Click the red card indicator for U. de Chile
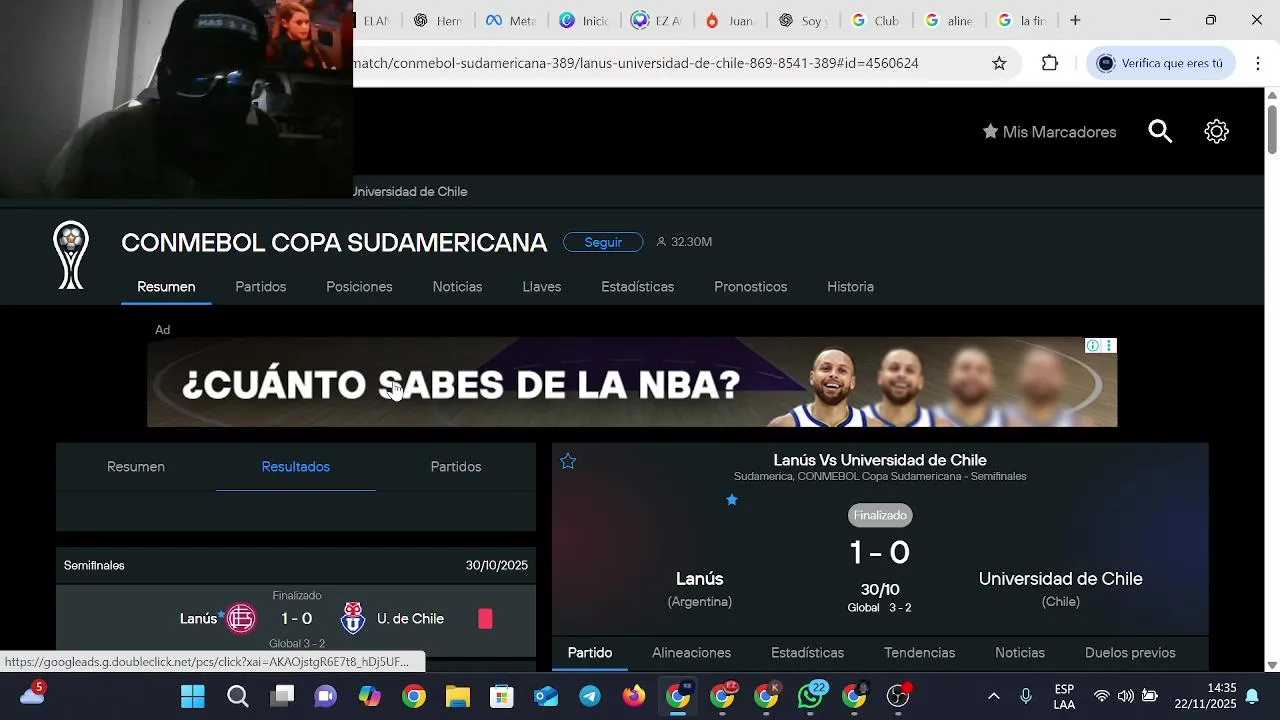The width and height of the screenshot is (1280, 720). 485,619
